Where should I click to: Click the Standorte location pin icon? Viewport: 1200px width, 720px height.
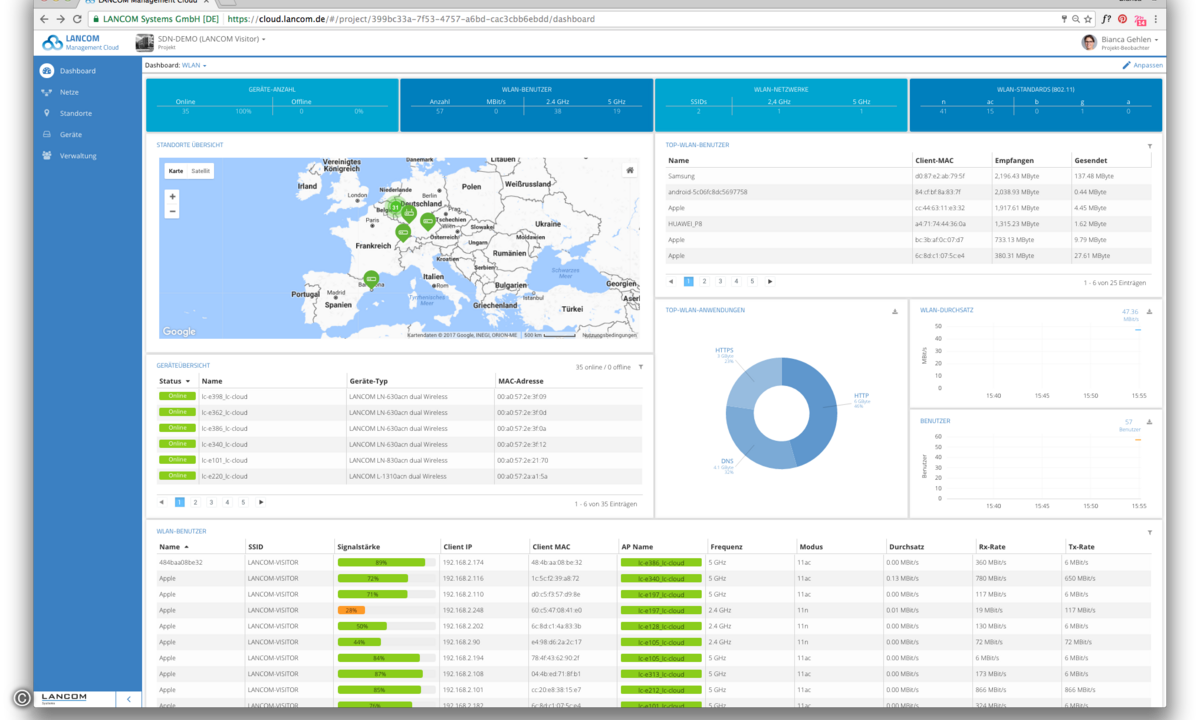(x=46, y=113)
